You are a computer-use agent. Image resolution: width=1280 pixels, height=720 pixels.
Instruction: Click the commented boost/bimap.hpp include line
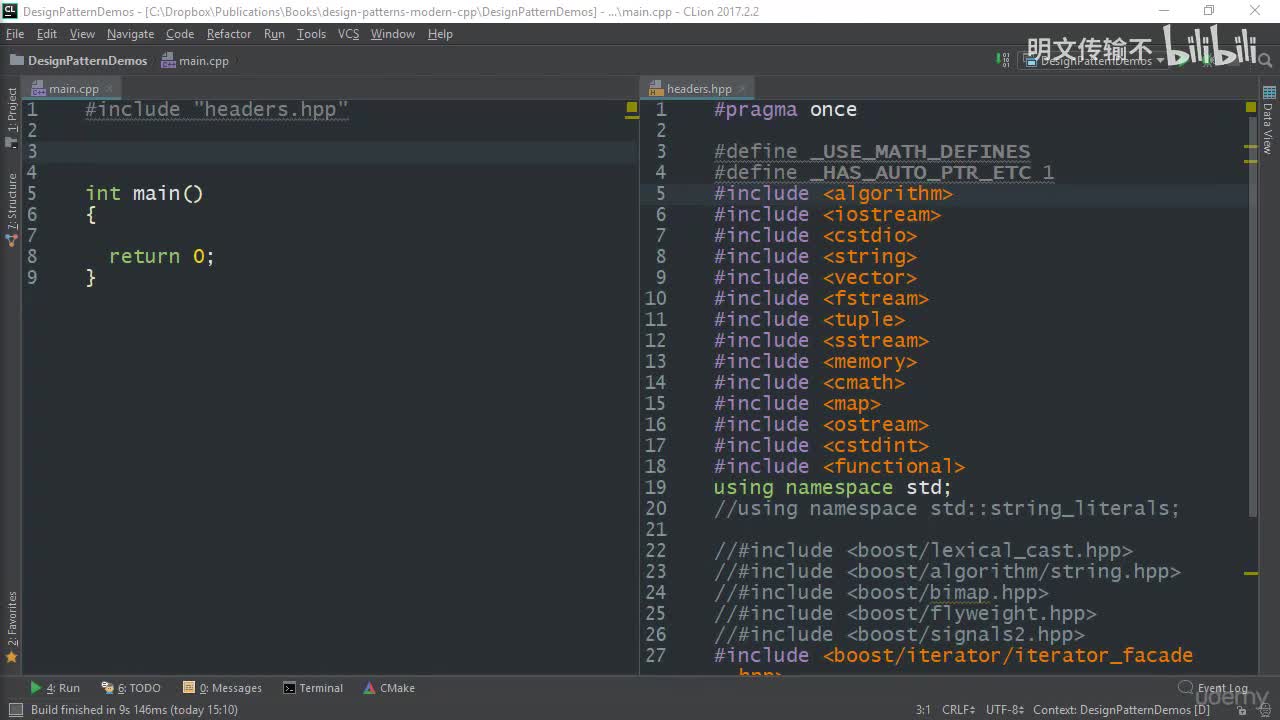(881, 592)
